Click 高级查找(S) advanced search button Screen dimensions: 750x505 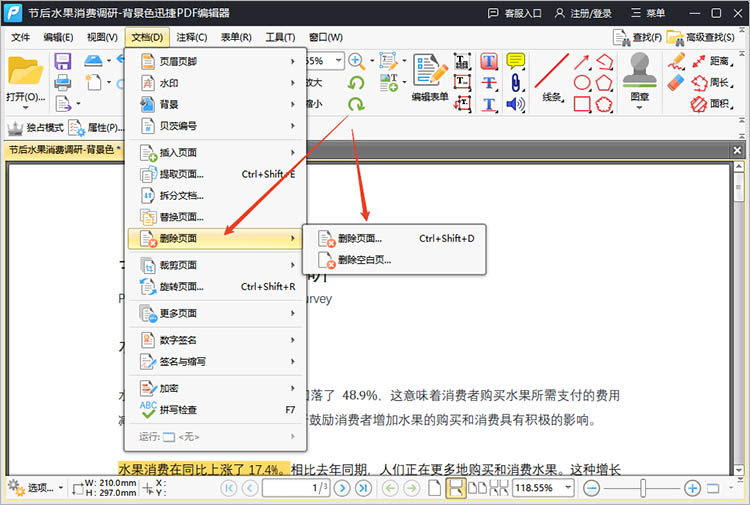coord(701,37)
